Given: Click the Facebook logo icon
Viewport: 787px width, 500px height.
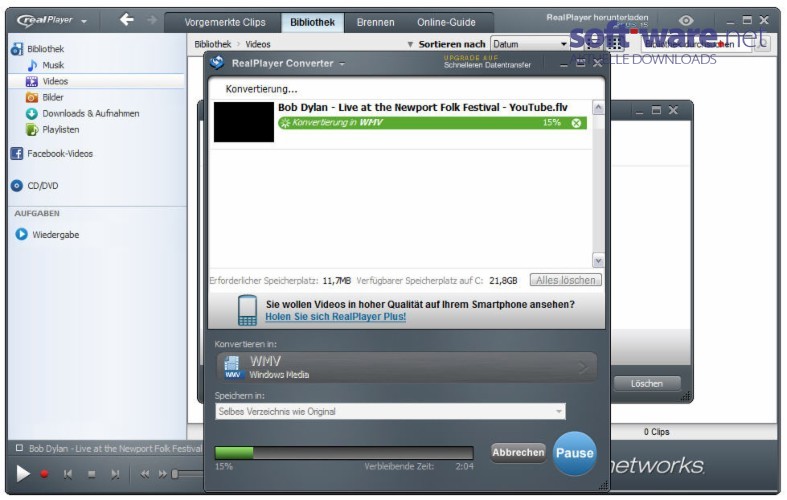Looking at the screenshot, I should (x=17, y=154).
